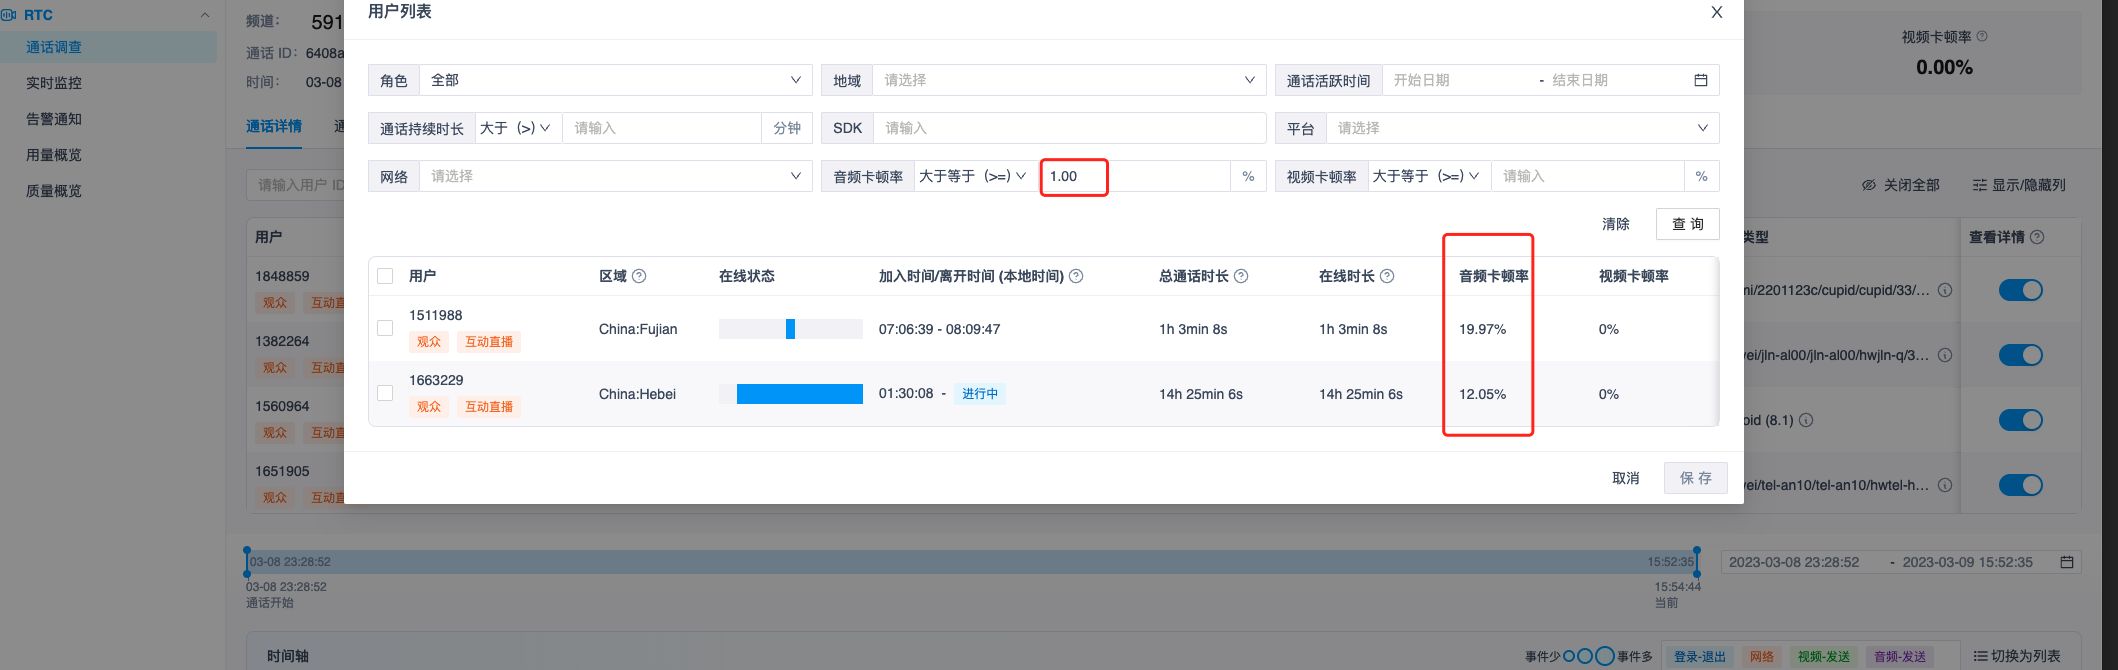Click the 关闭全部 button
This screenshot has width=2118, height=670.
(x=1900, y=185)
